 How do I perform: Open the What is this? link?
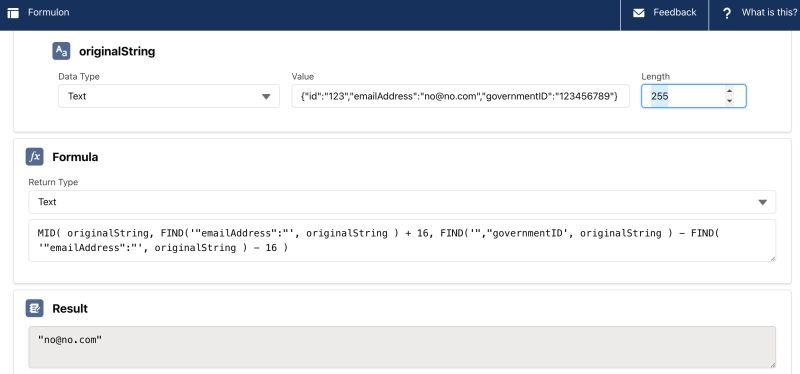(755, 13)
